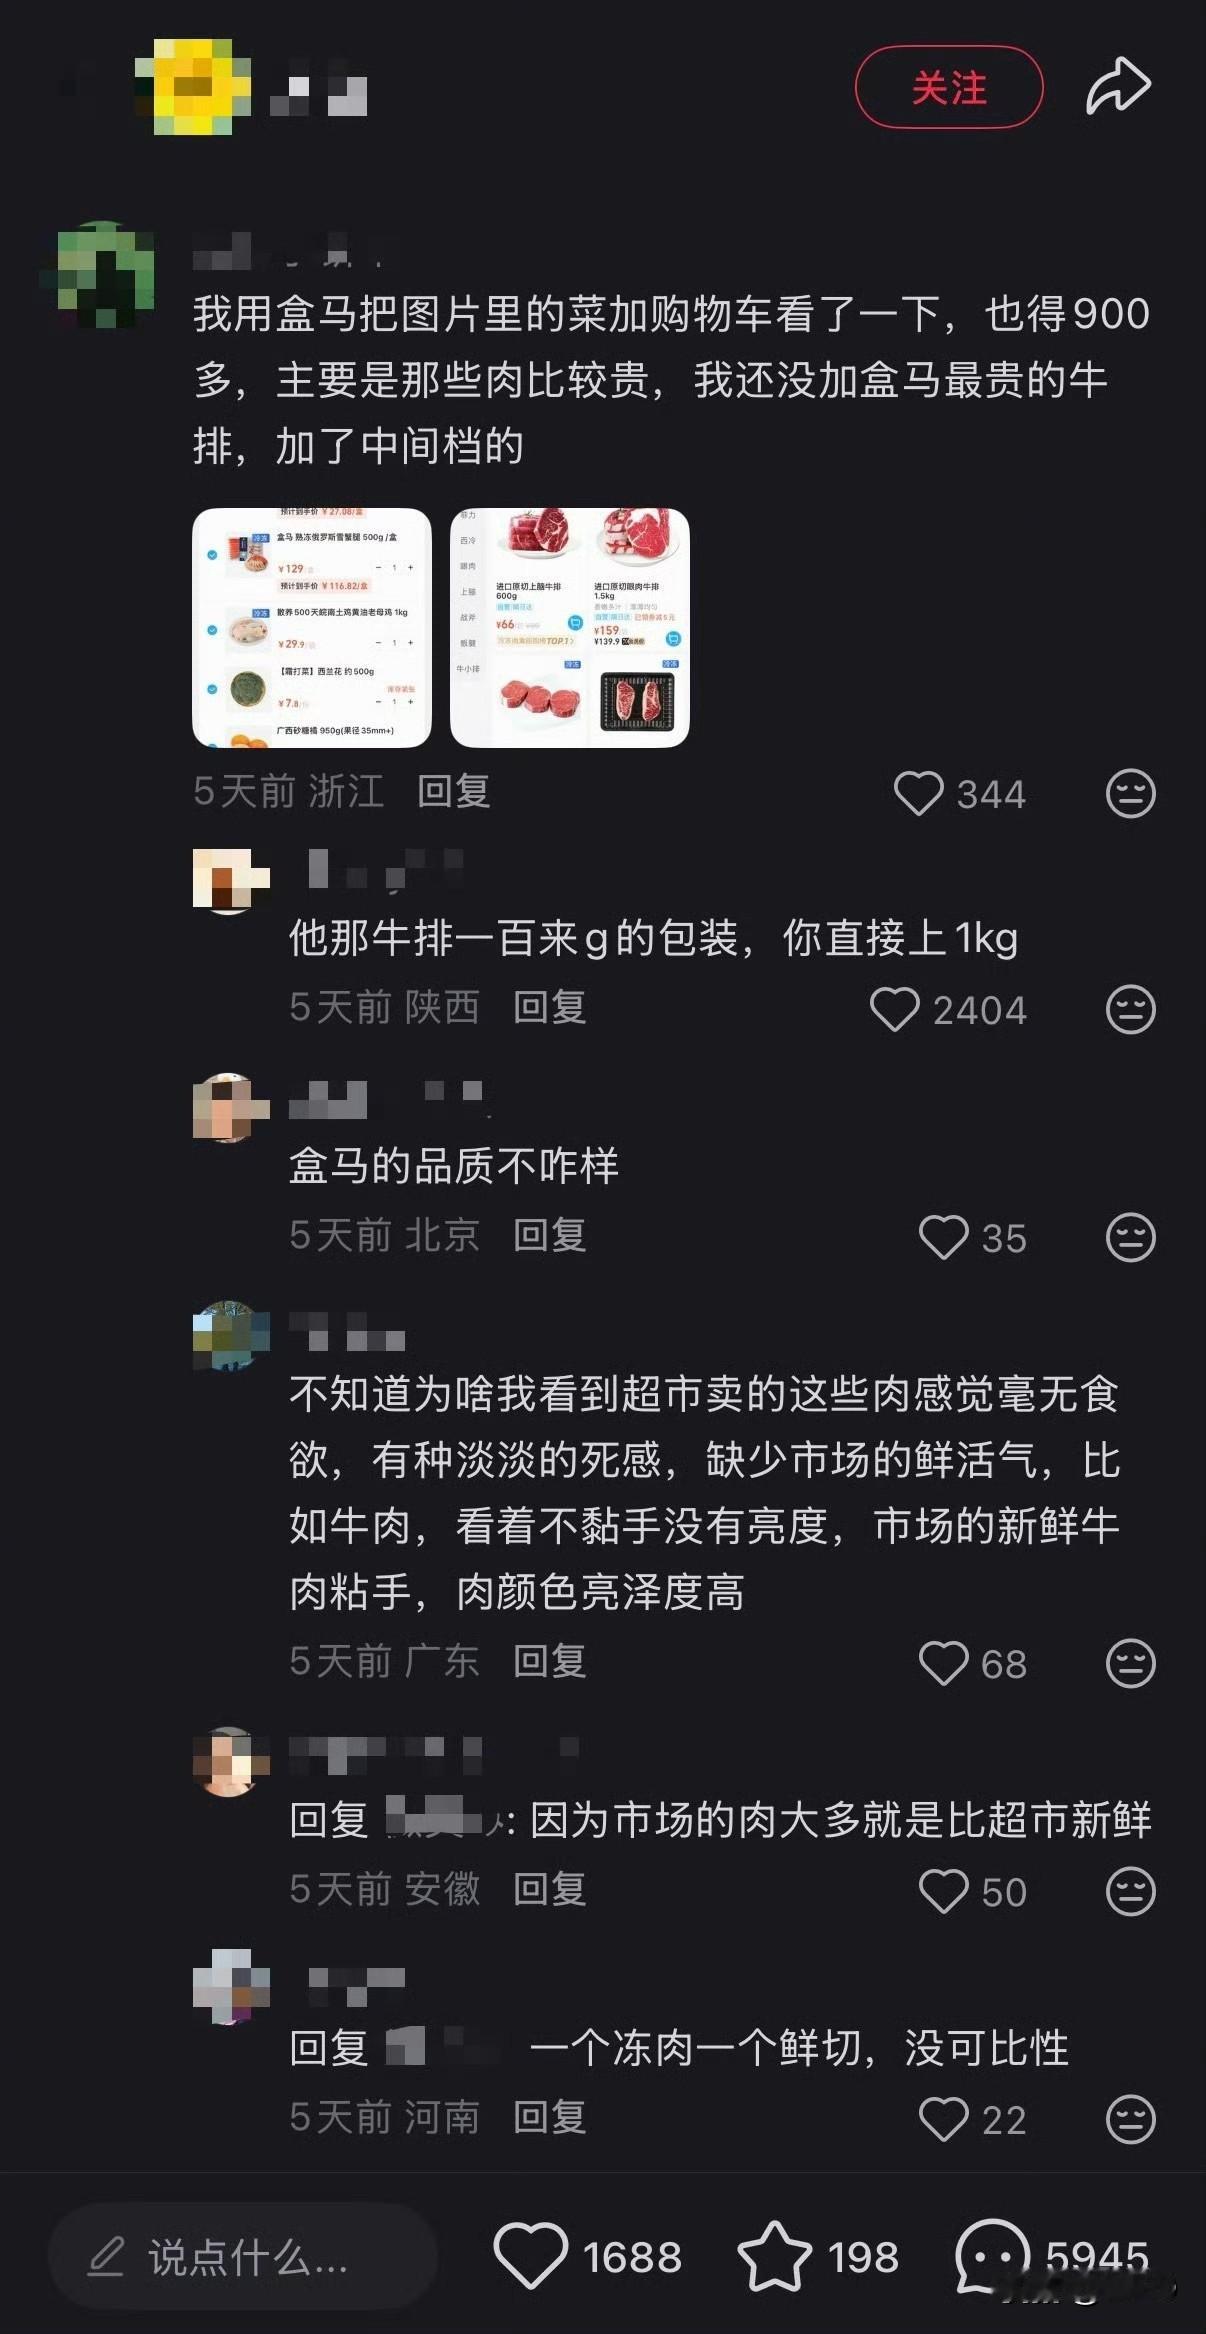Like the 北京 reply with 35 likes
The image size is (1206, 2334).
[943, 1237]
